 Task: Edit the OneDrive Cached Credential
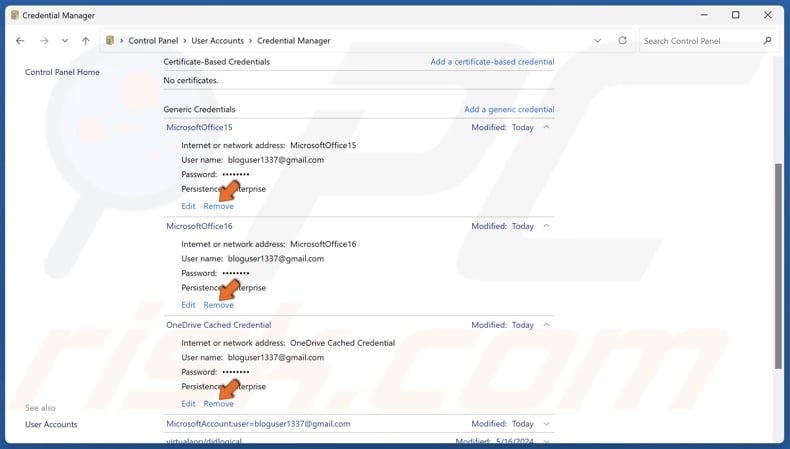[x=188, y=404]
